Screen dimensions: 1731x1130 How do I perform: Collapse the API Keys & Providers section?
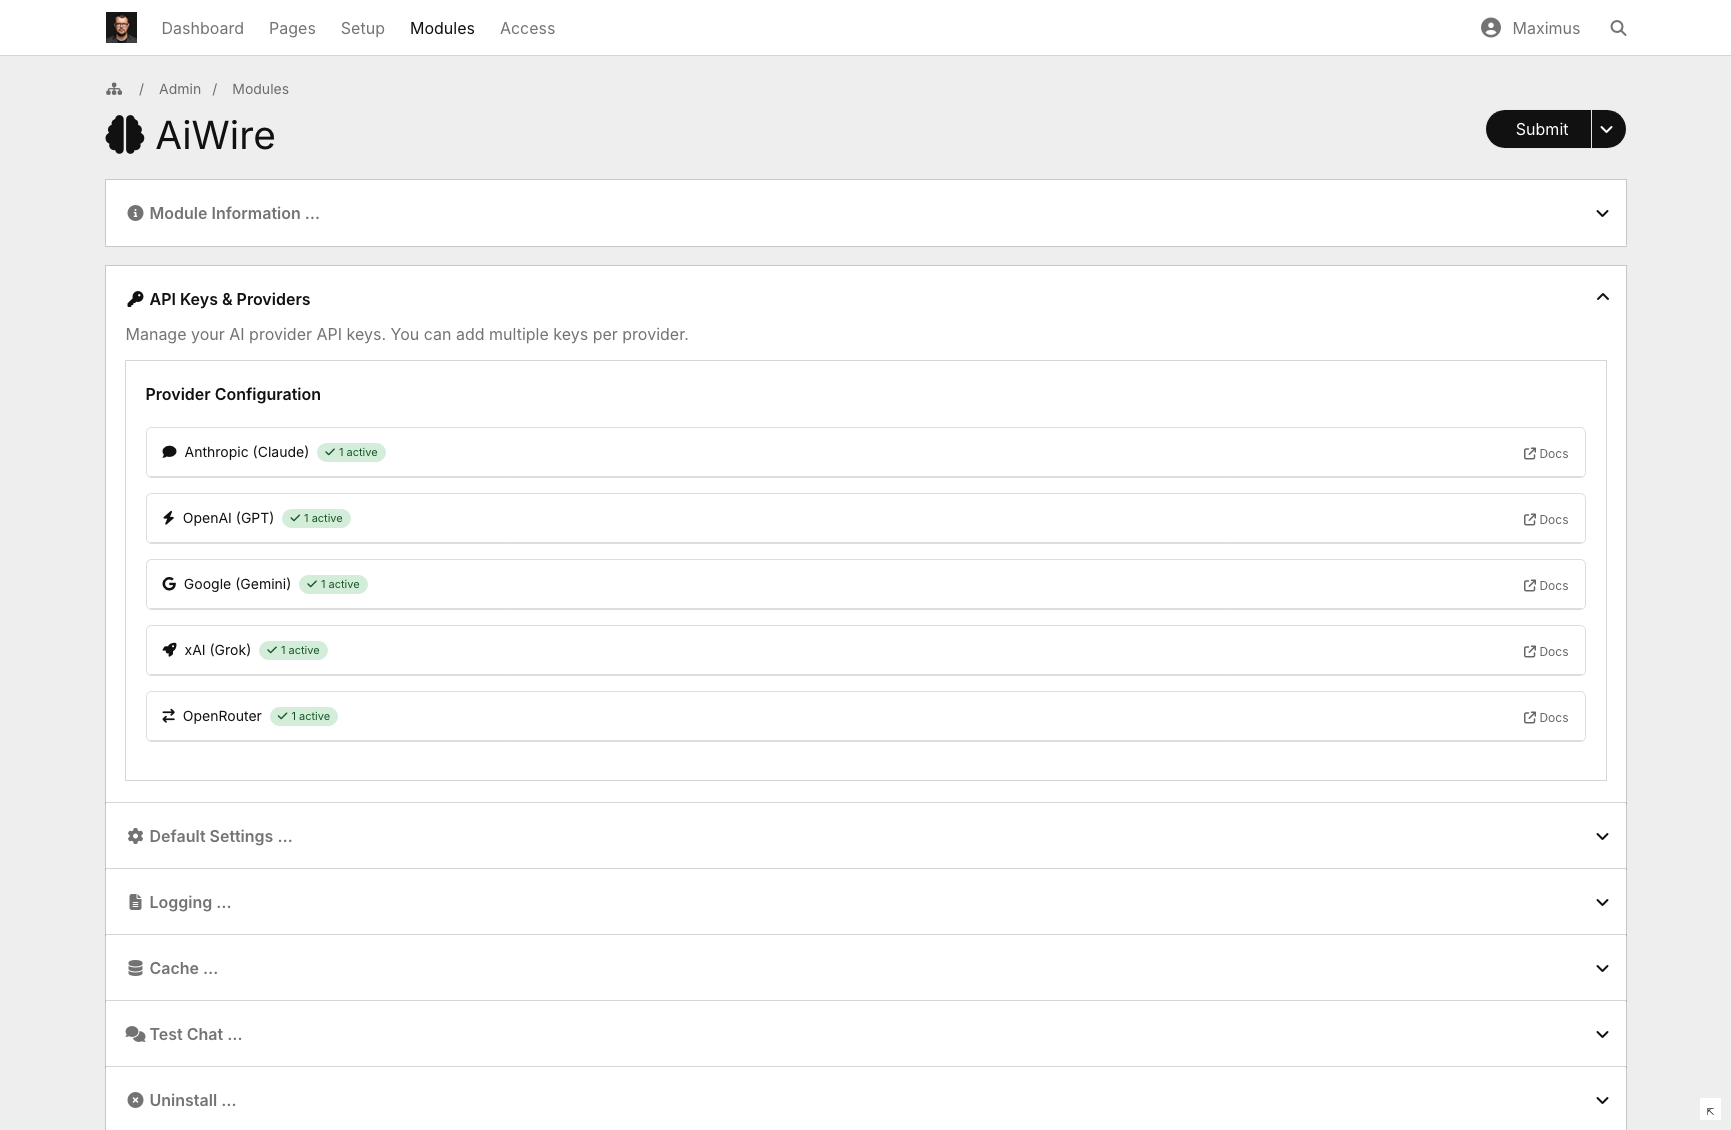coord(1601,298)
